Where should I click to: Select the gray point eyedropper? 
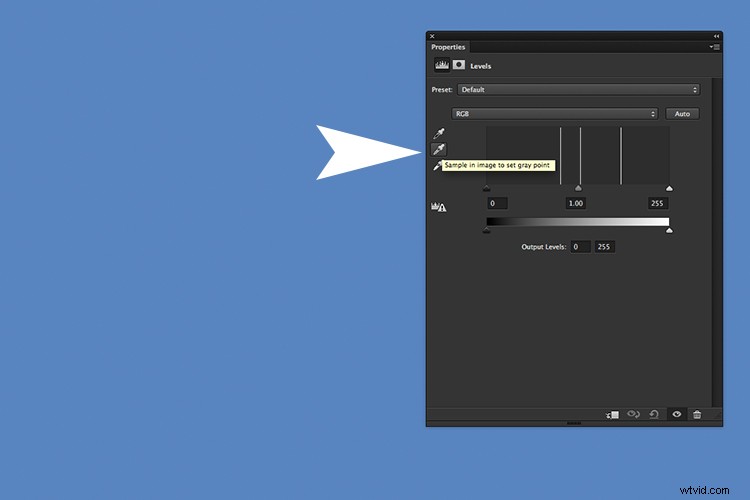[x=439, y=149]
